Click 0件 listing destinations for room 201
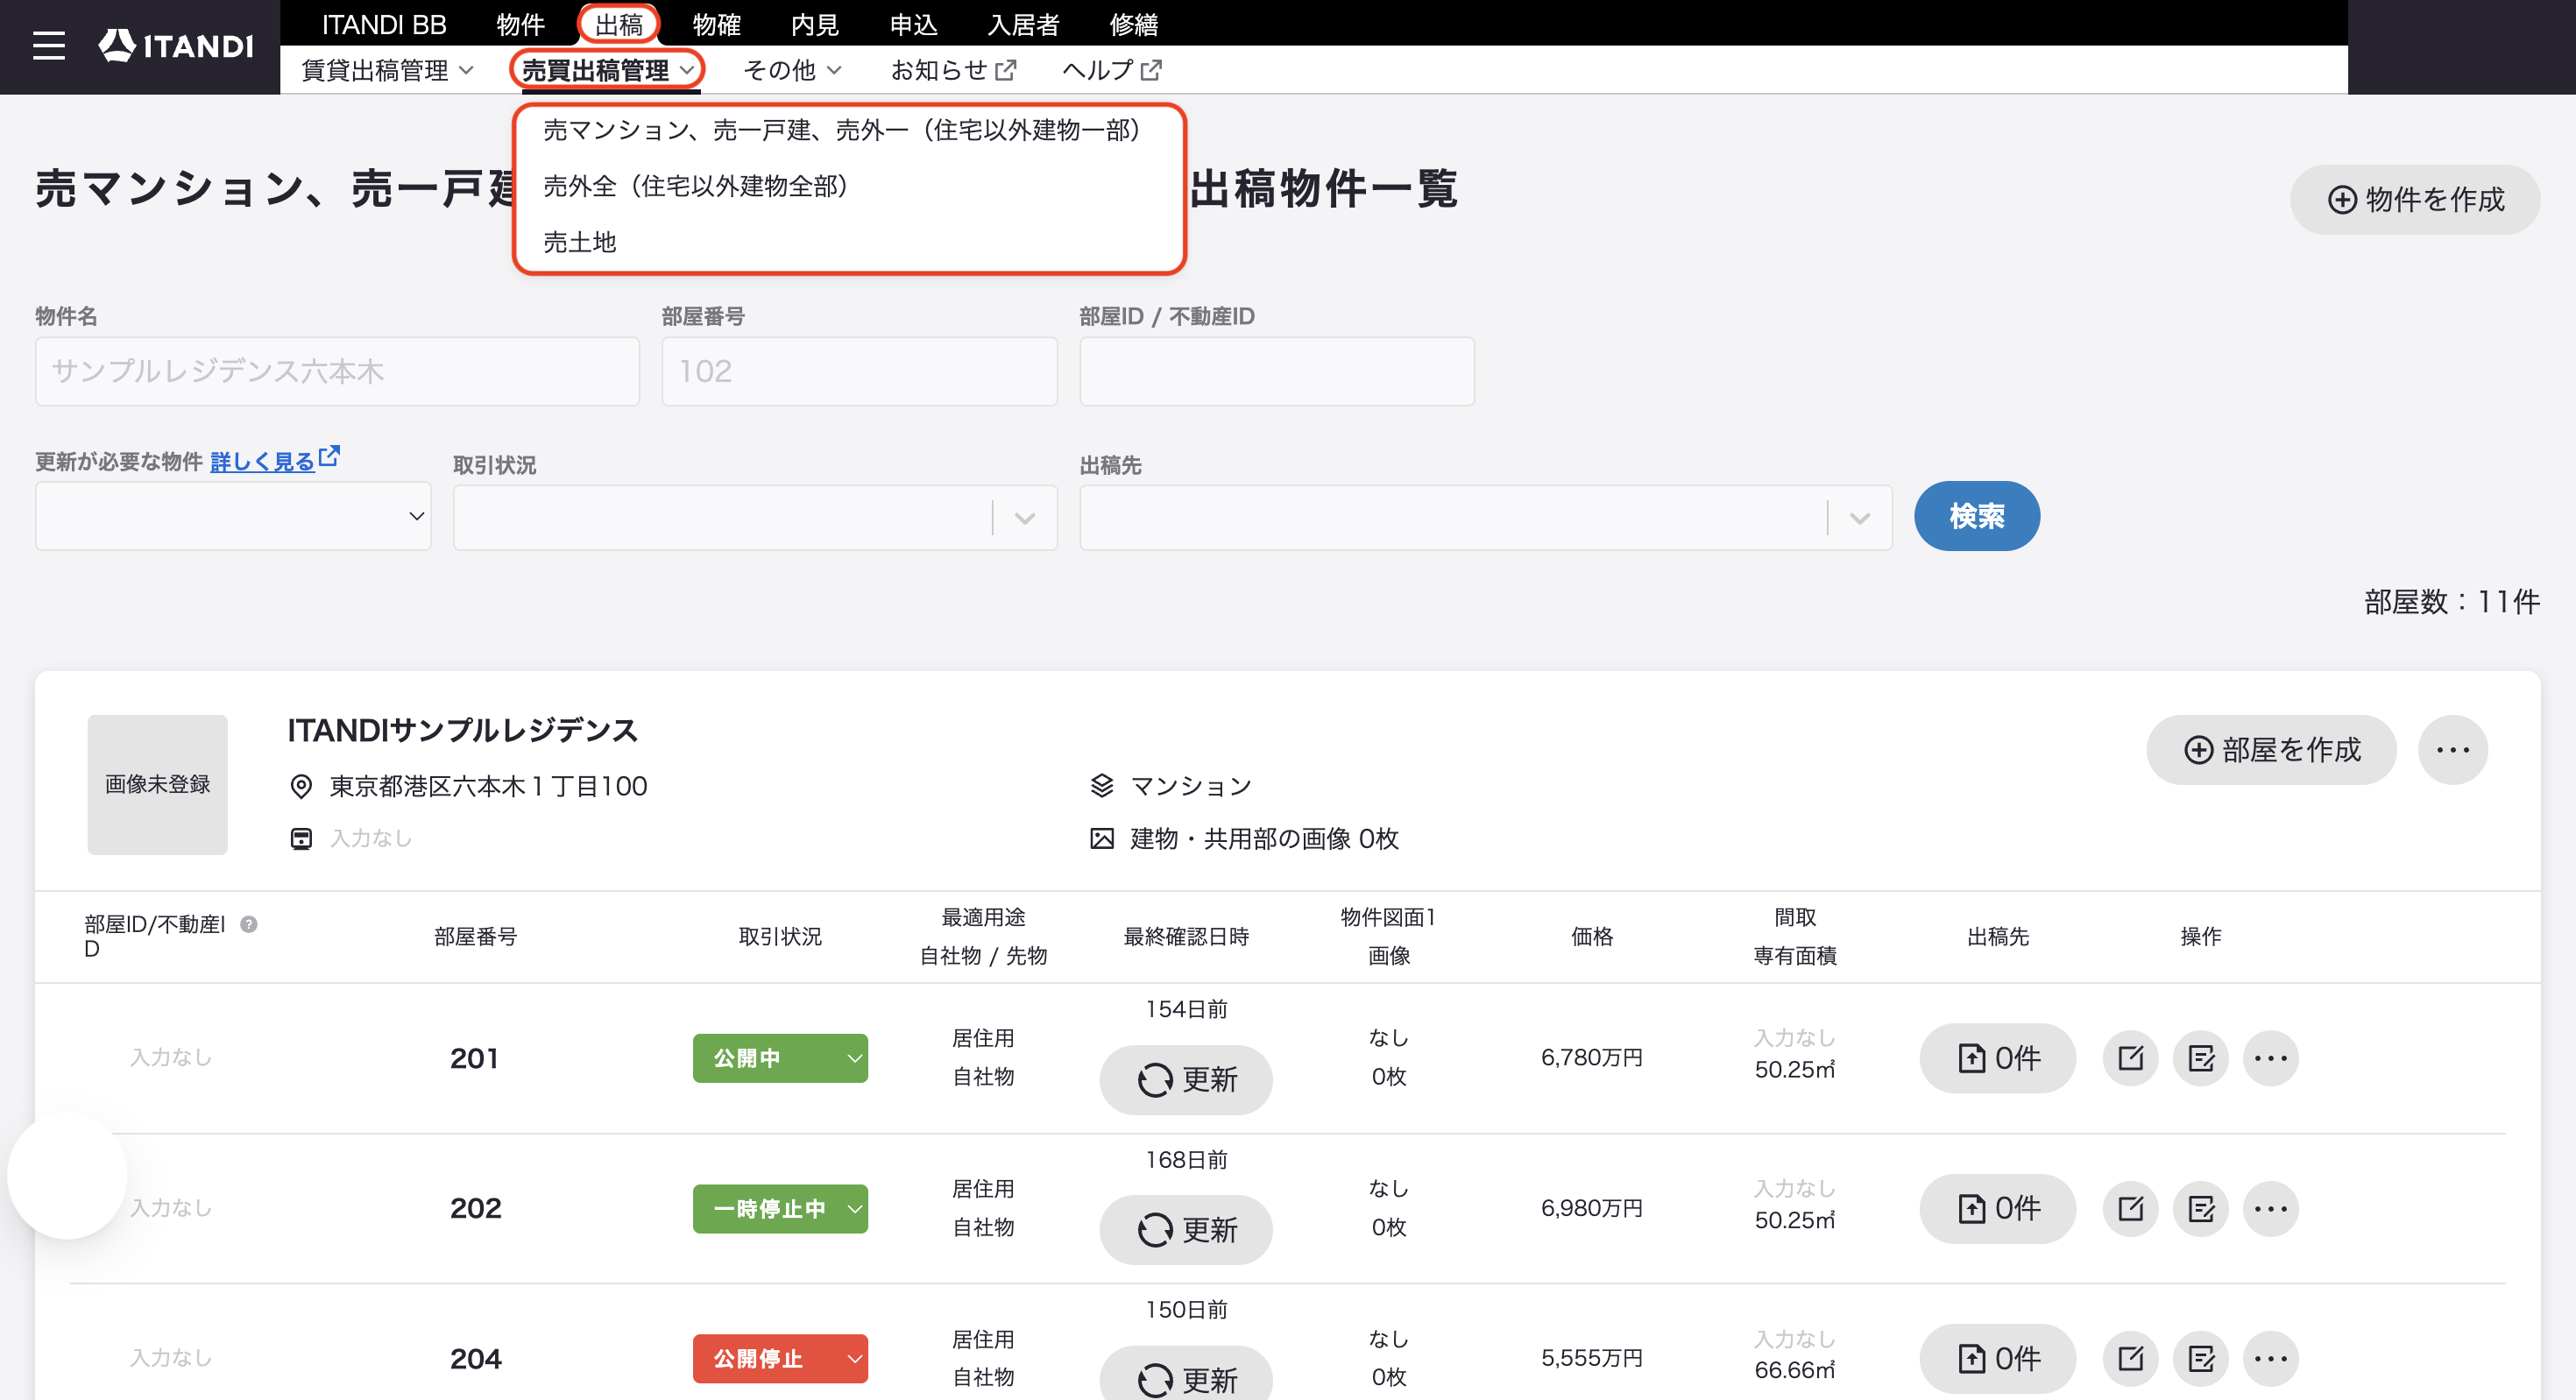2576x1400 pixels. [1997, 1058]
